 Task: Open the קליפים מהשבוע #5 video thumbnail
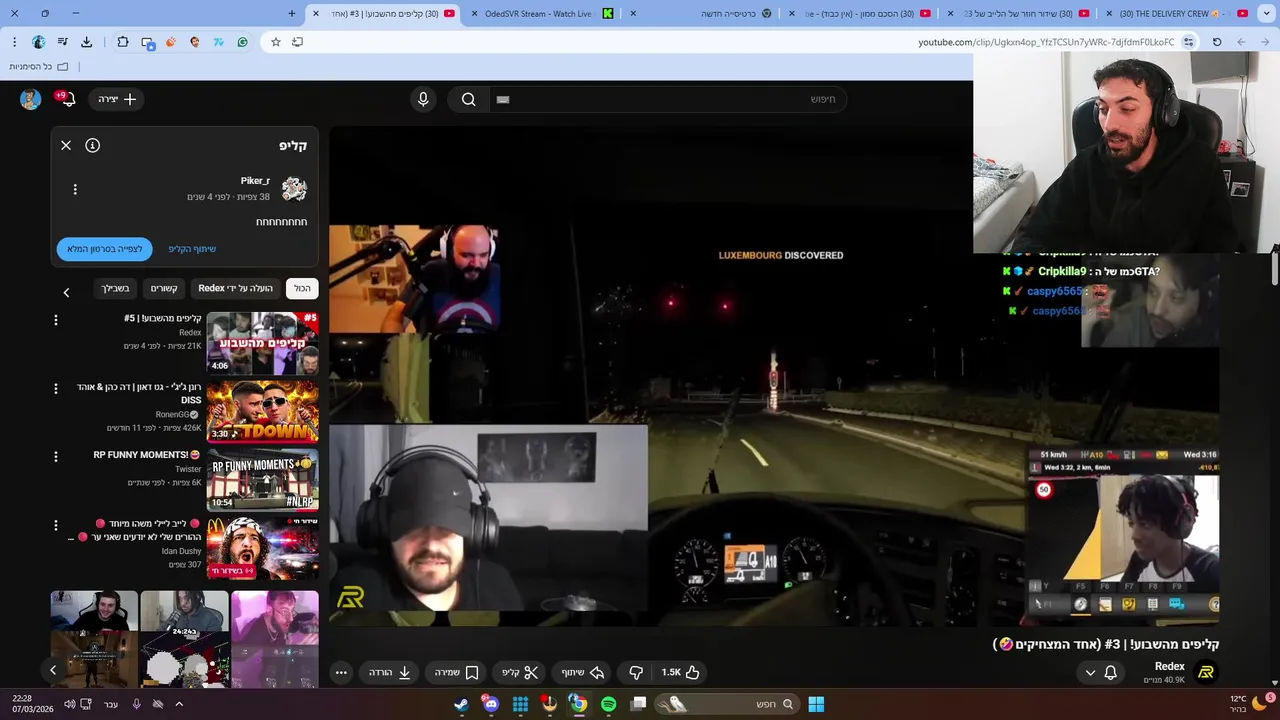[262, 342]
